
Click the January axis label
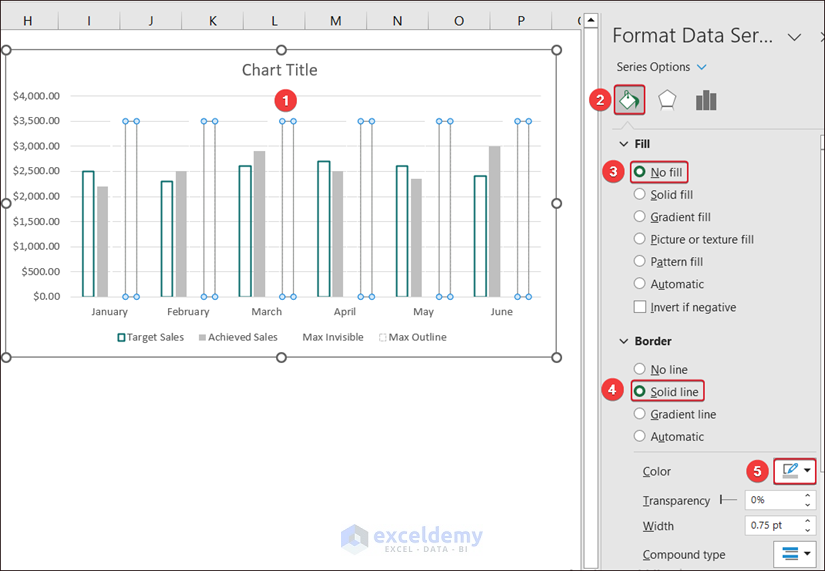(x=109, y=312)
